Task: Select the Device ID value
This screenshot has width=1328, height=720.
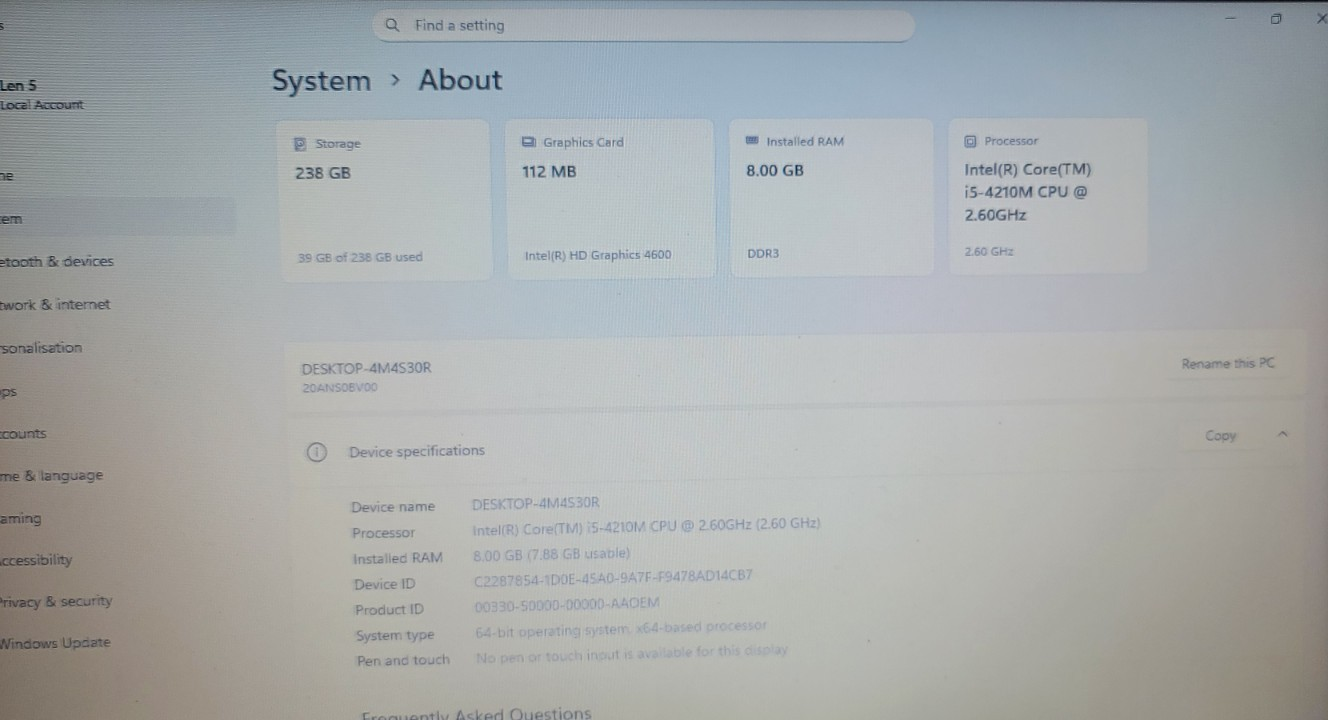Action: [613, 577]
